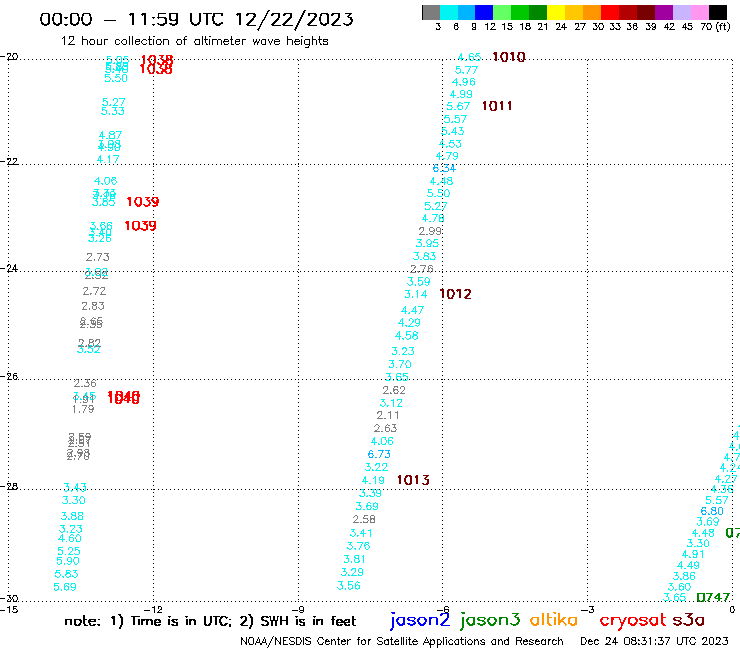Click the wave height value '5.90'
The width and height of the screenshot is (740, 650).
point(68,561)
